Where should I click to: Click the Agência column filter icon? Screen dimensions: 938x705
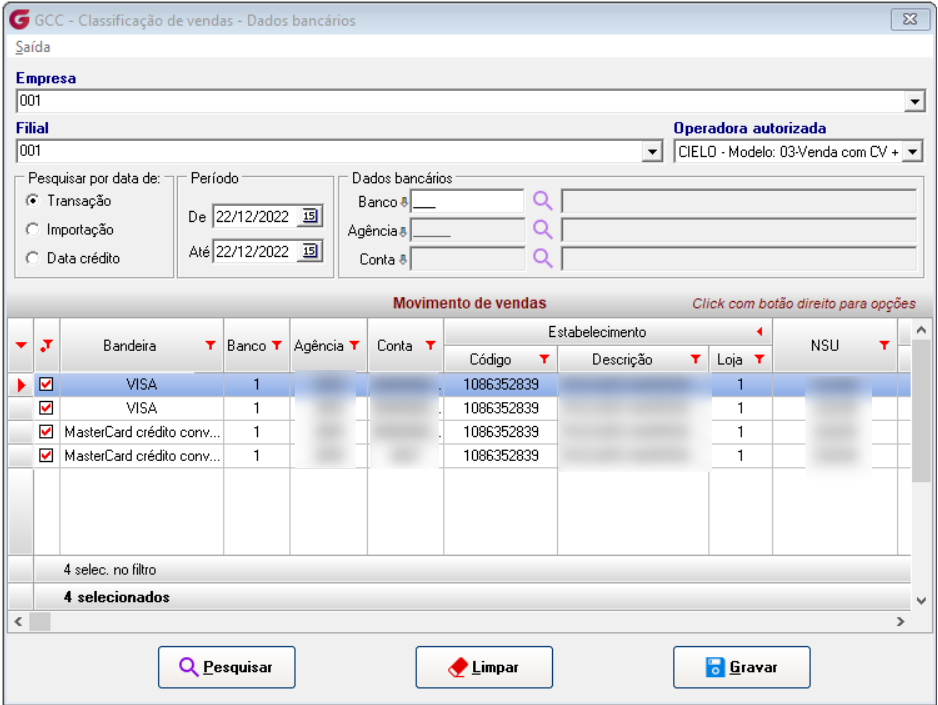(354, 345)
